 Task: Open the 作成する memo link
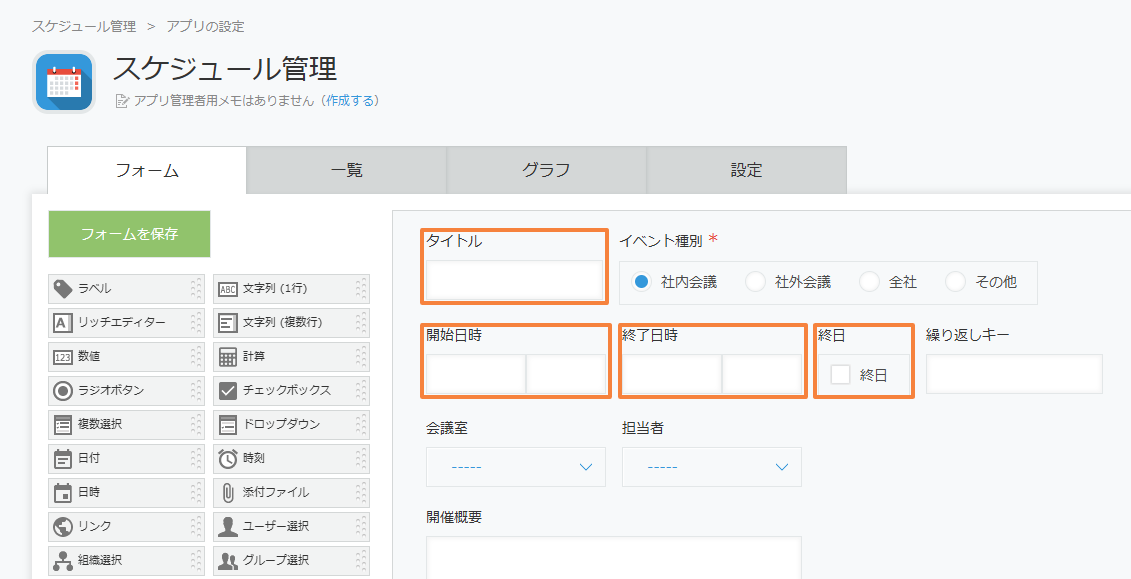[351, 100]
